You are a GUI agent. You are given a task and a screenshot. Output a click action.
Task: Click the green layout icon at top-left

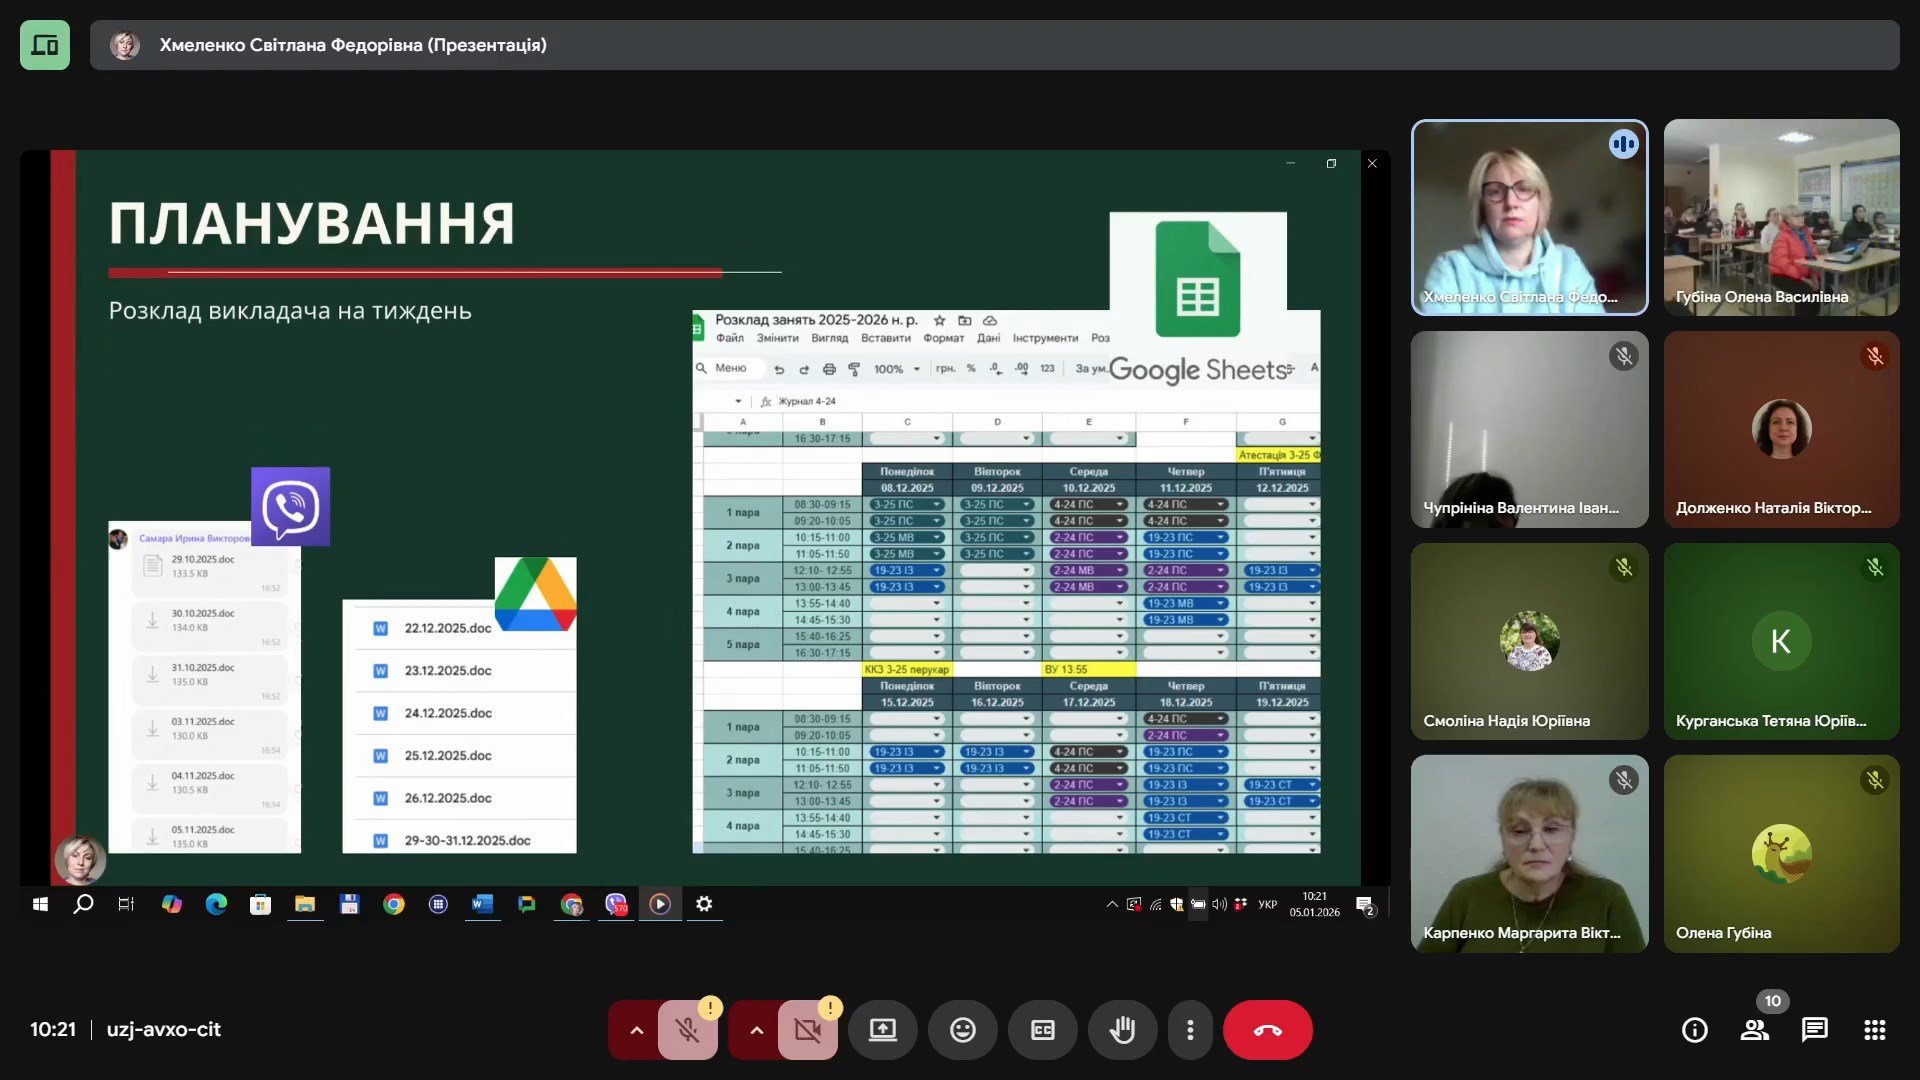point(45,45)
